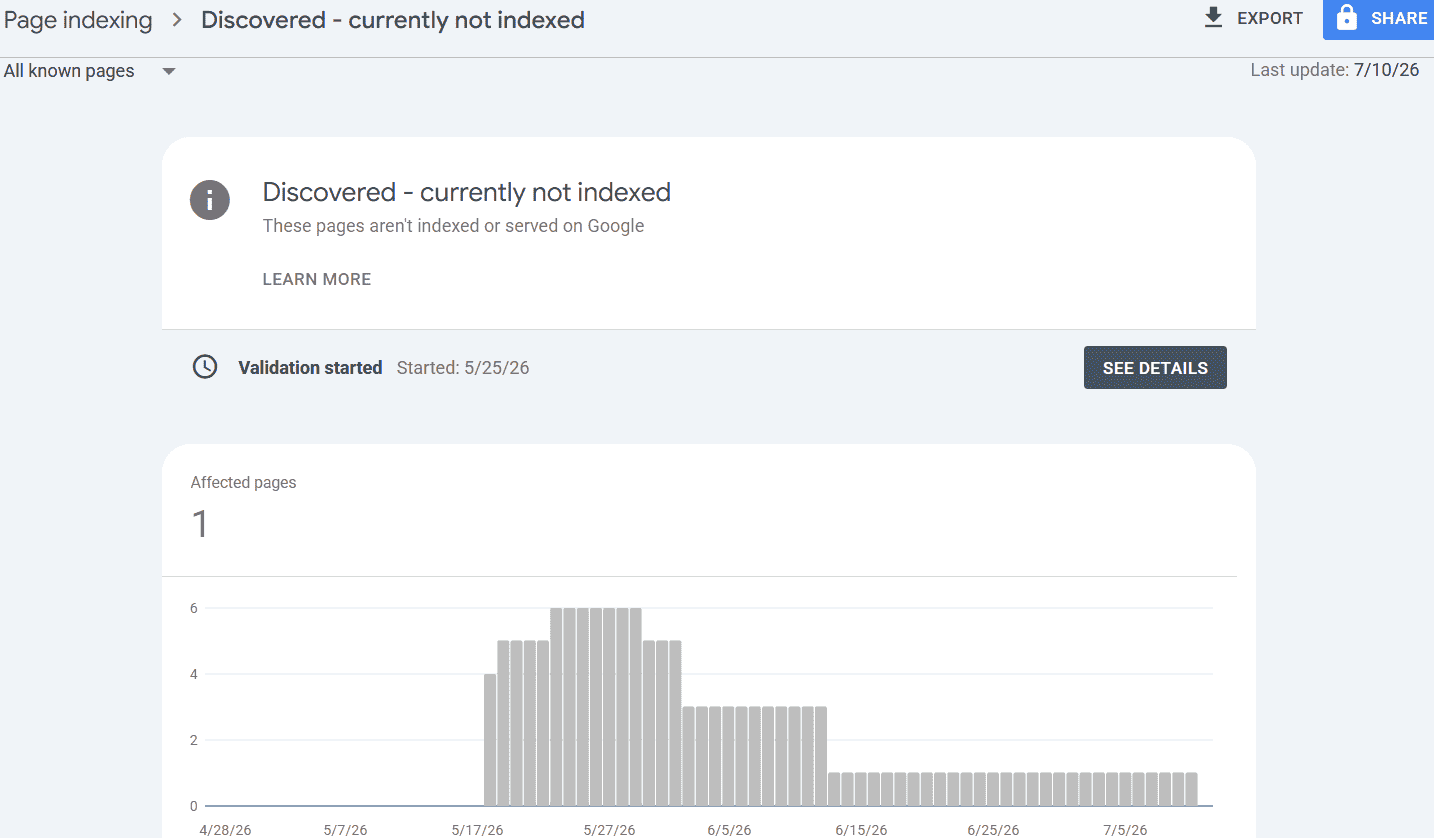
Task: Click the 5/17/26 axis date label
Action: coord(477,830)
